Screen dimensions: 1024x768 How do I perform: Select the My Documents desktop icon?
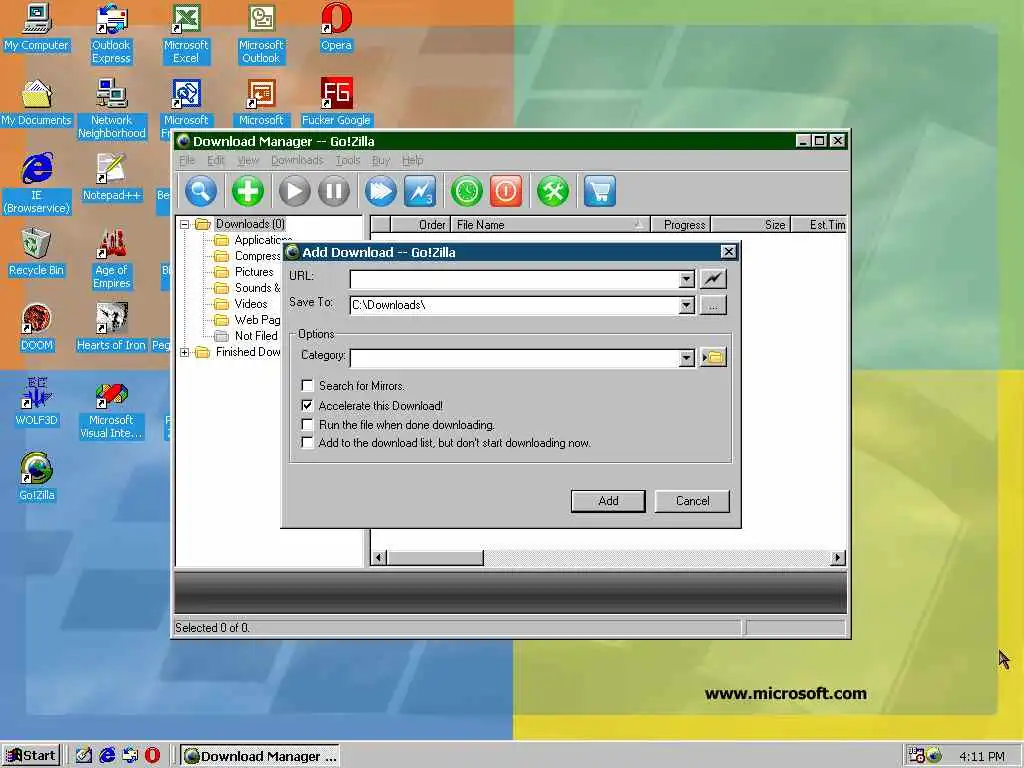[36, 103]
